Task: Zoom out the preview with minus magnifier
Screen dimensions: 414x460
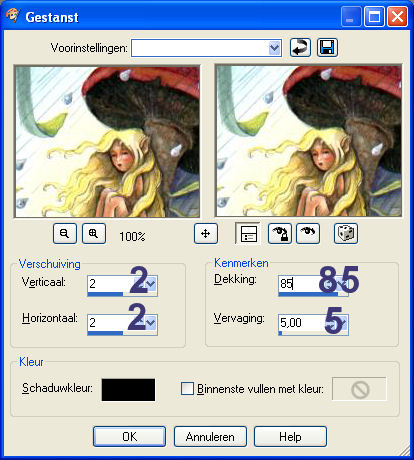Action: tap(65, 234)
